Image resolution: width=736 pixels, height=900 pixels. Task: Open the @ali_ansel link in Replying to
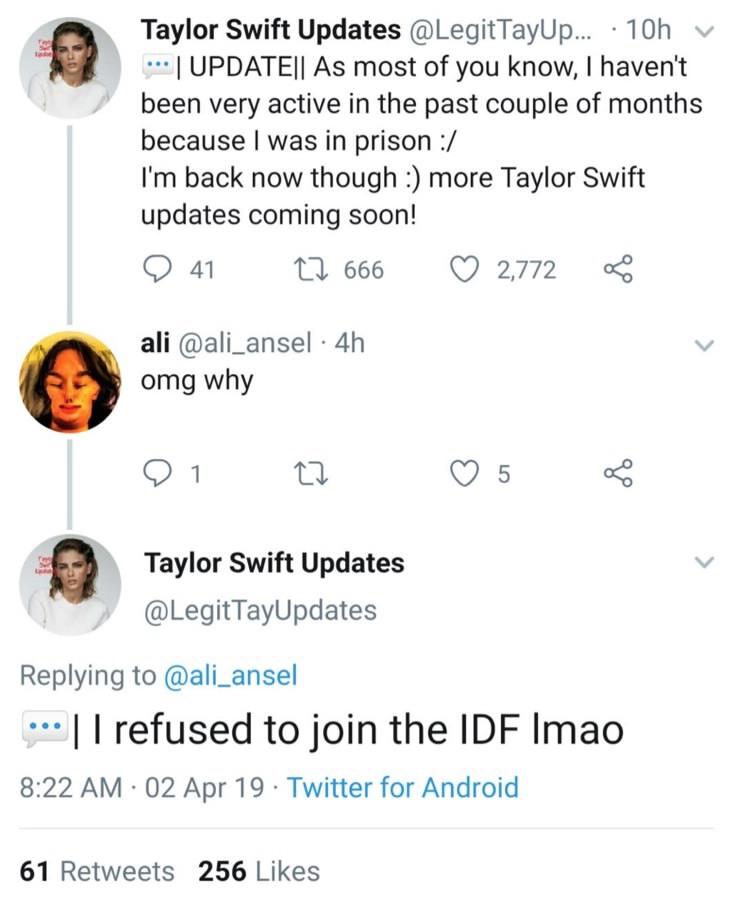pos(229,676)
